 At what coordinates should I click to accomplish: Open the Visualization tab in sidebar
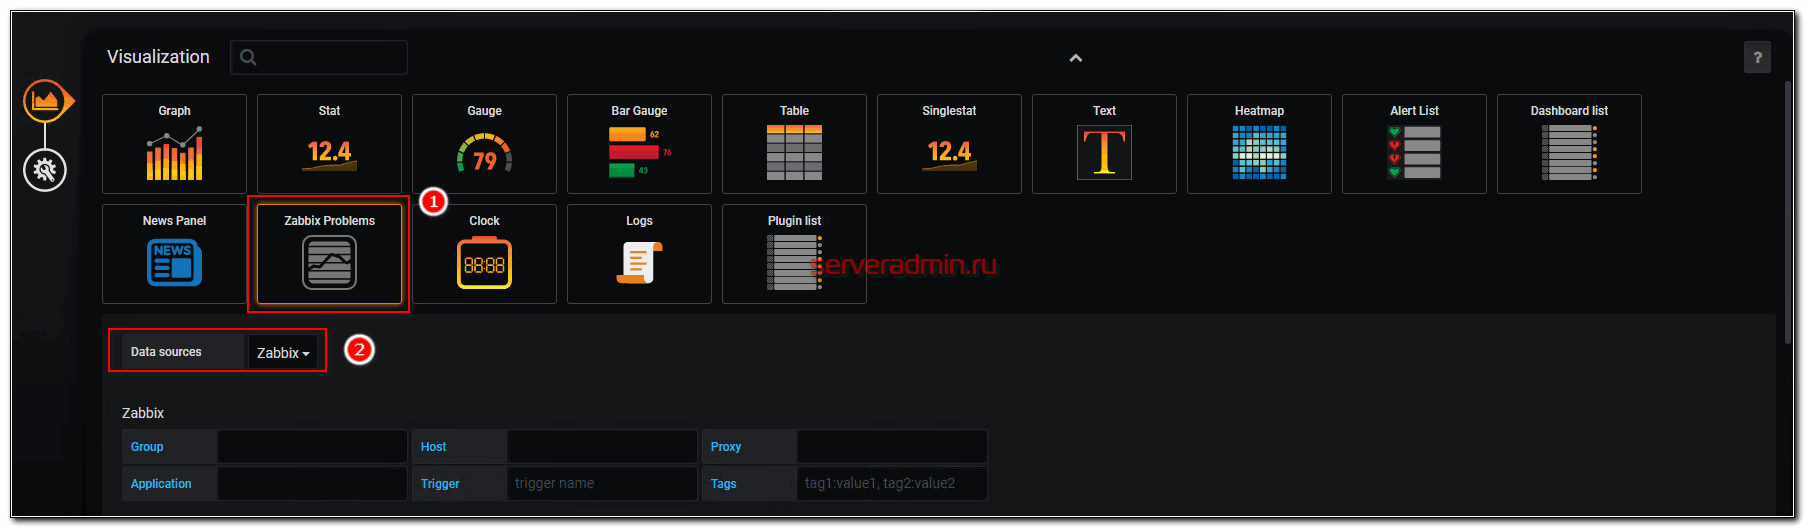[45, 101]
